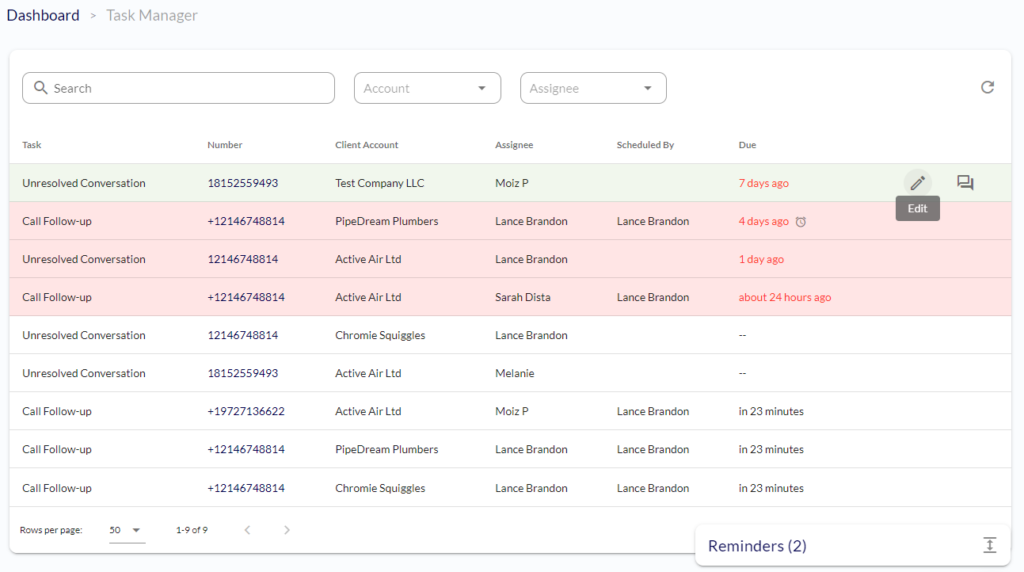Screen dimensions: 1024x572
Task: Select Moiz P Call Follow-up row +19727136622
Action: pyautogui.click(x=510, y=411)
